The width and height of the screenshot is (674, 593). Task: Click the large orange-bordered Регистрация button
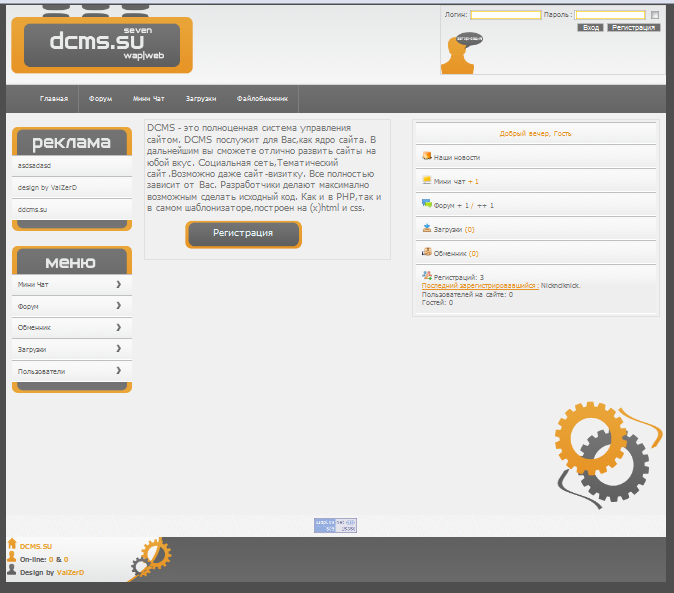tap(243, 235)
